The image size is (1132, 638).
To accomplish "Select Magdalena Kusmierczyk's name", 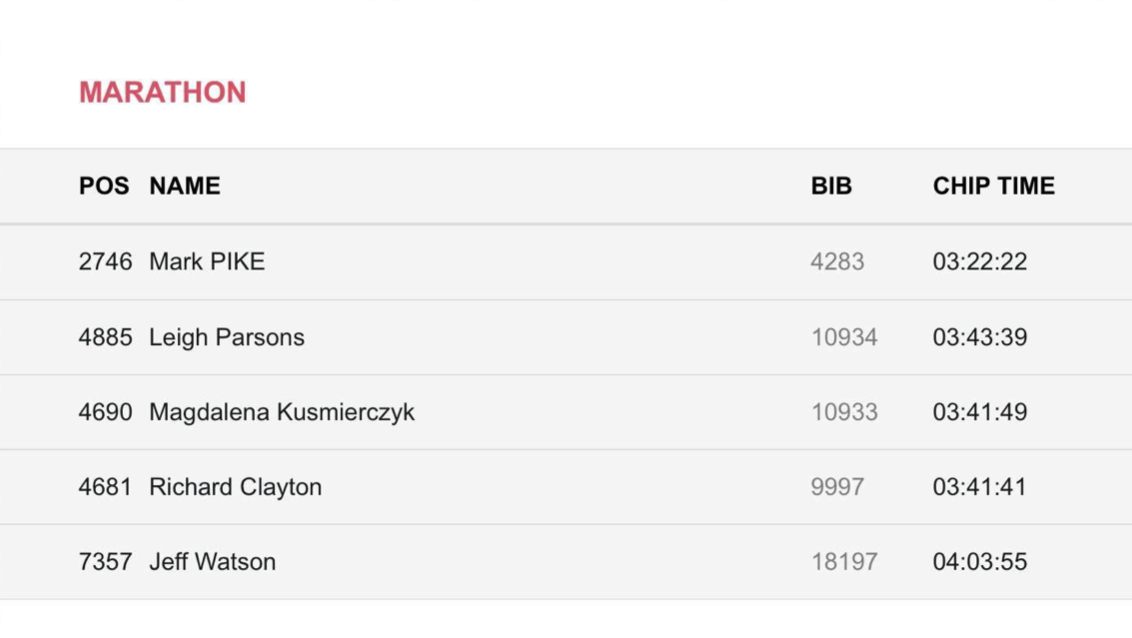I will coord(282,412).
